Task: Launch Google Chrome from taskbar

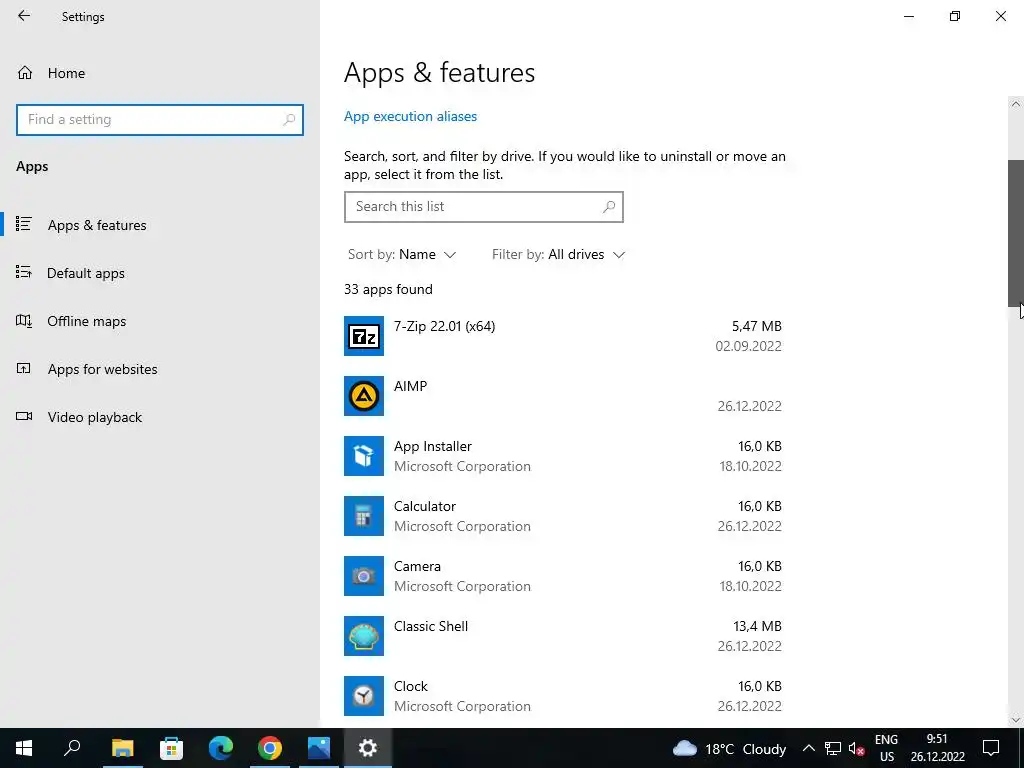Action: 270,748
